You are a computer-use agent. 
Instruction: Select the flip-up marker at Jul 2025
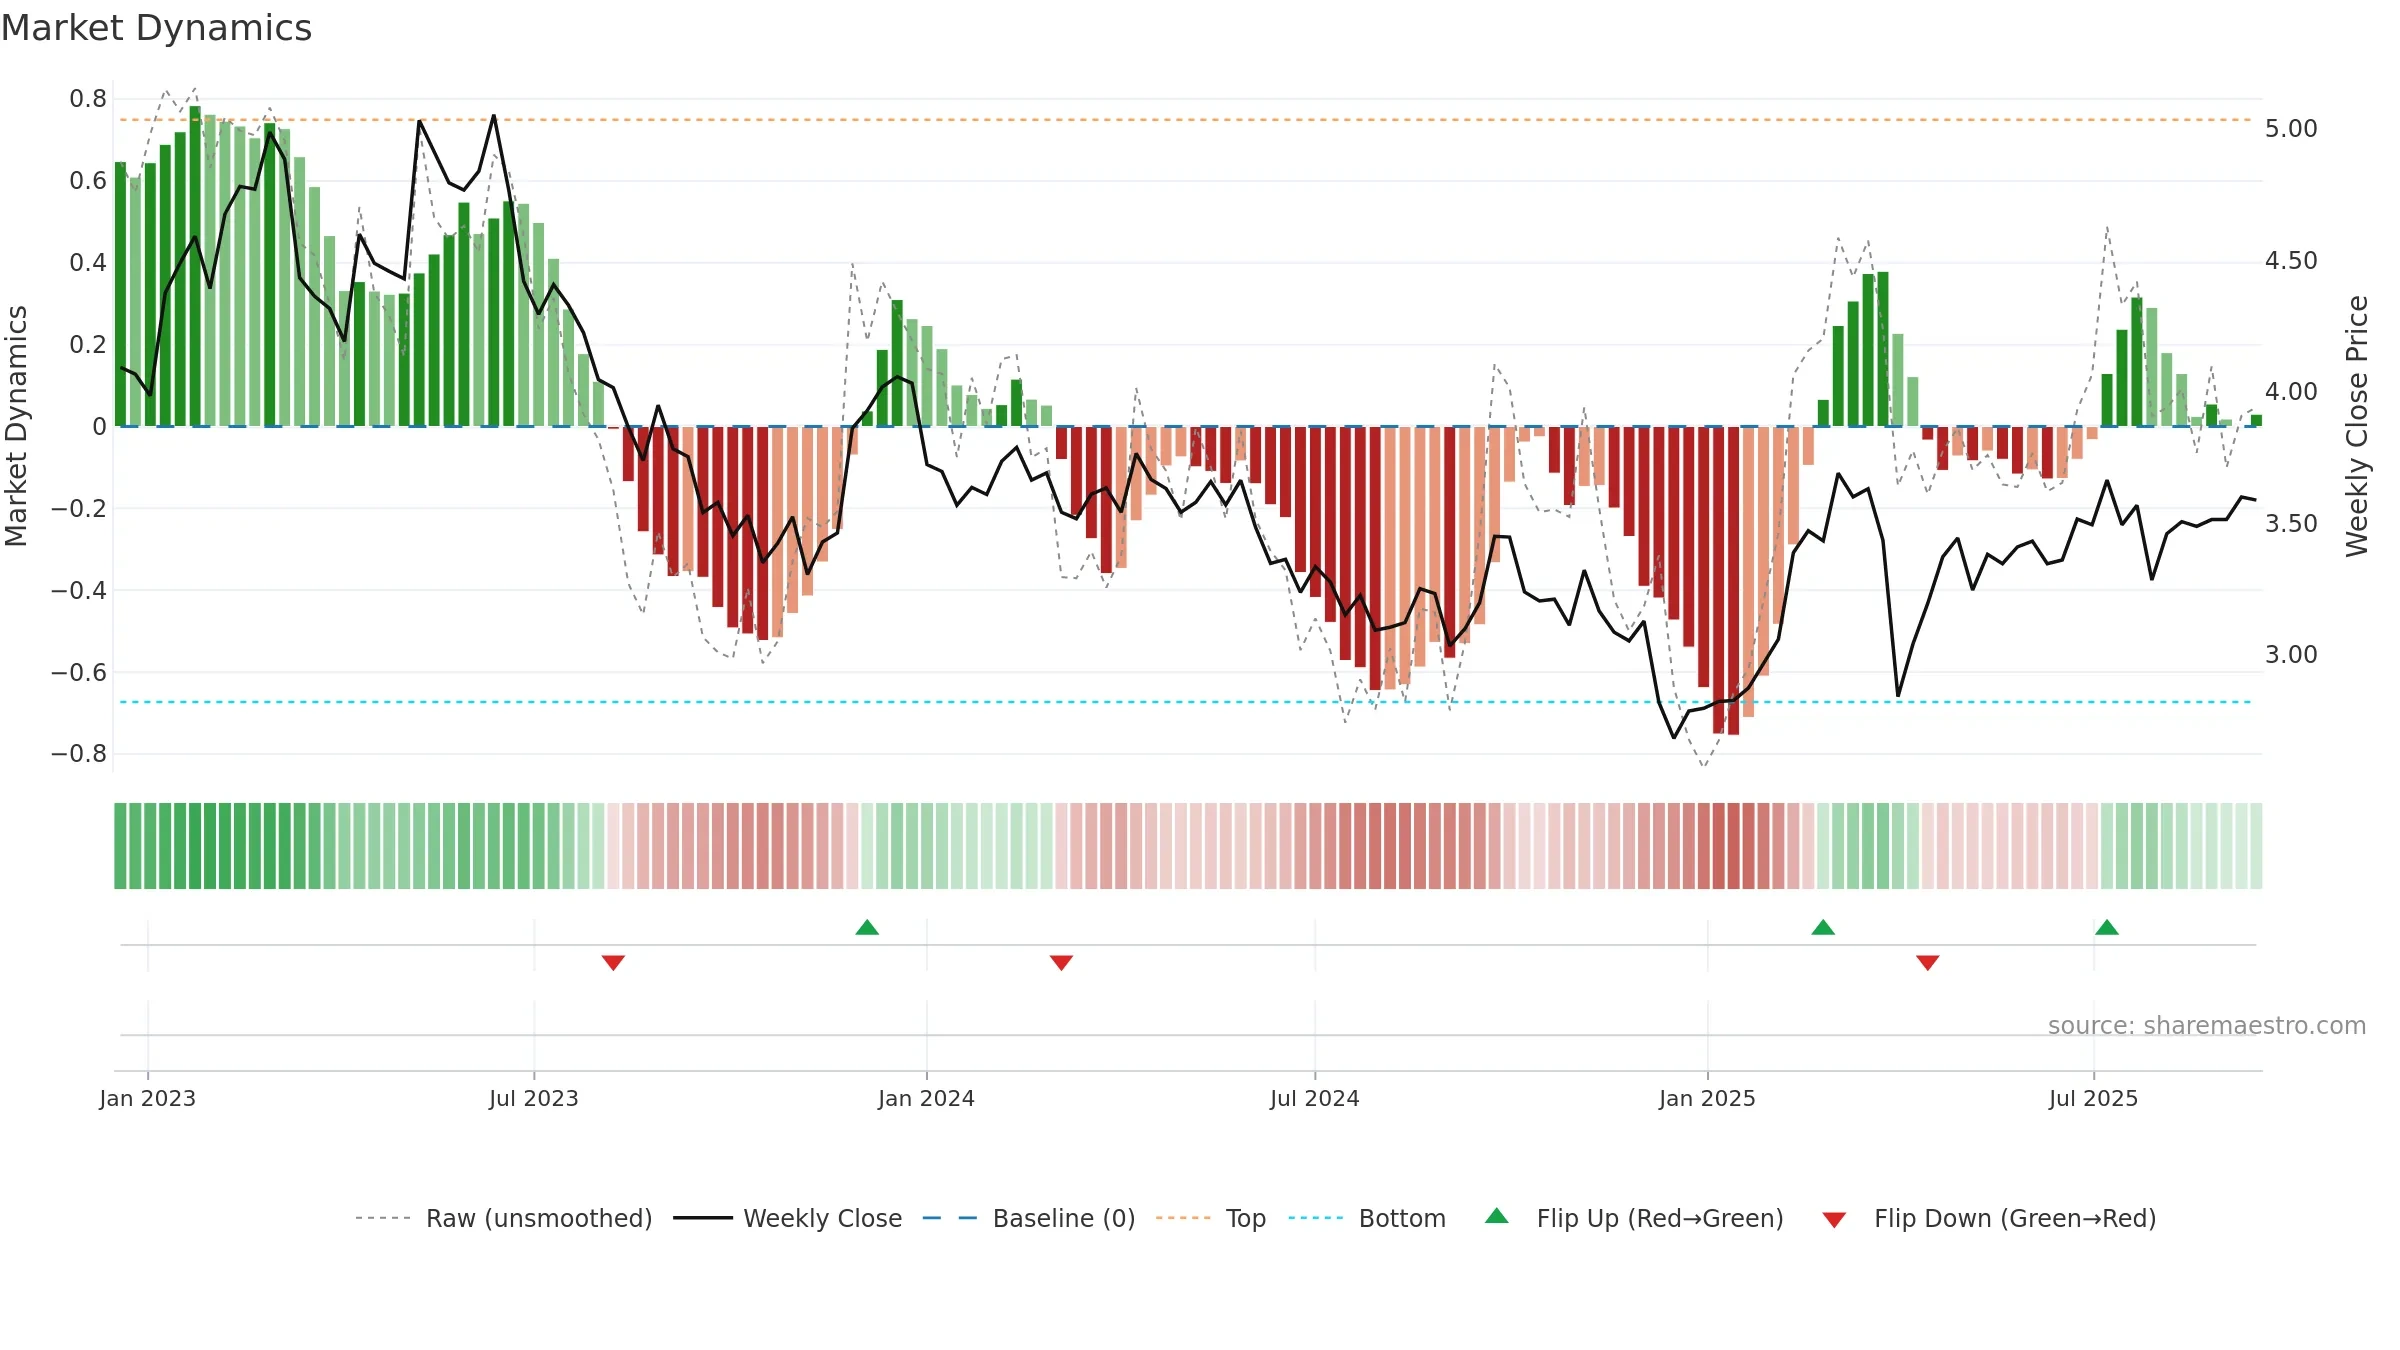[2107, 927]
